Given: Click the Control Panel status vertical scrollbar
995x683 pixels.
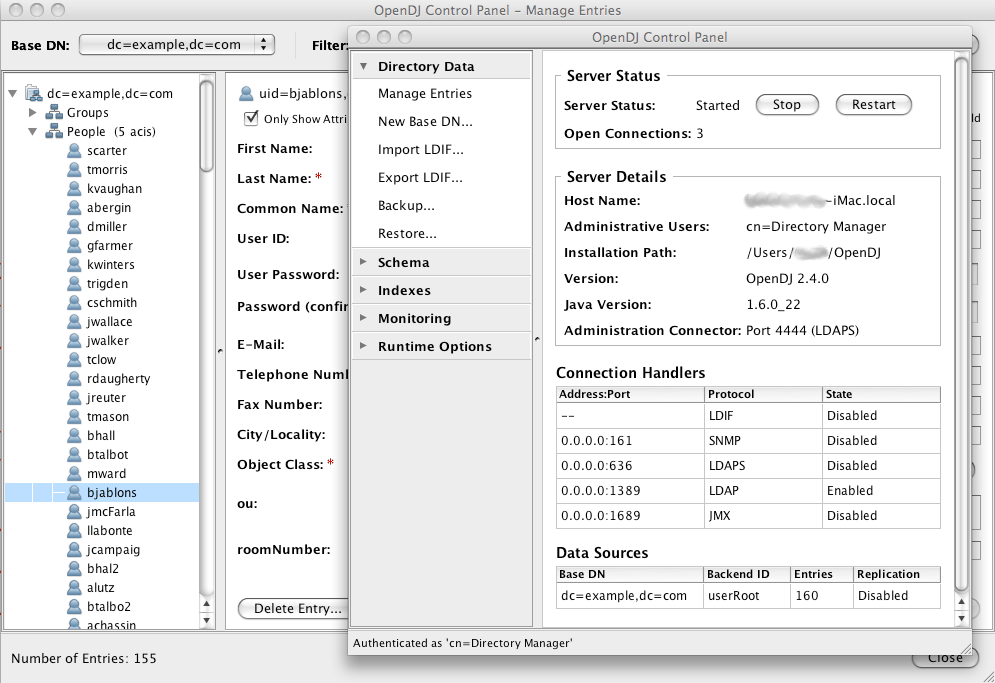Looking at the screenshot, I should [x=961, y=324].
